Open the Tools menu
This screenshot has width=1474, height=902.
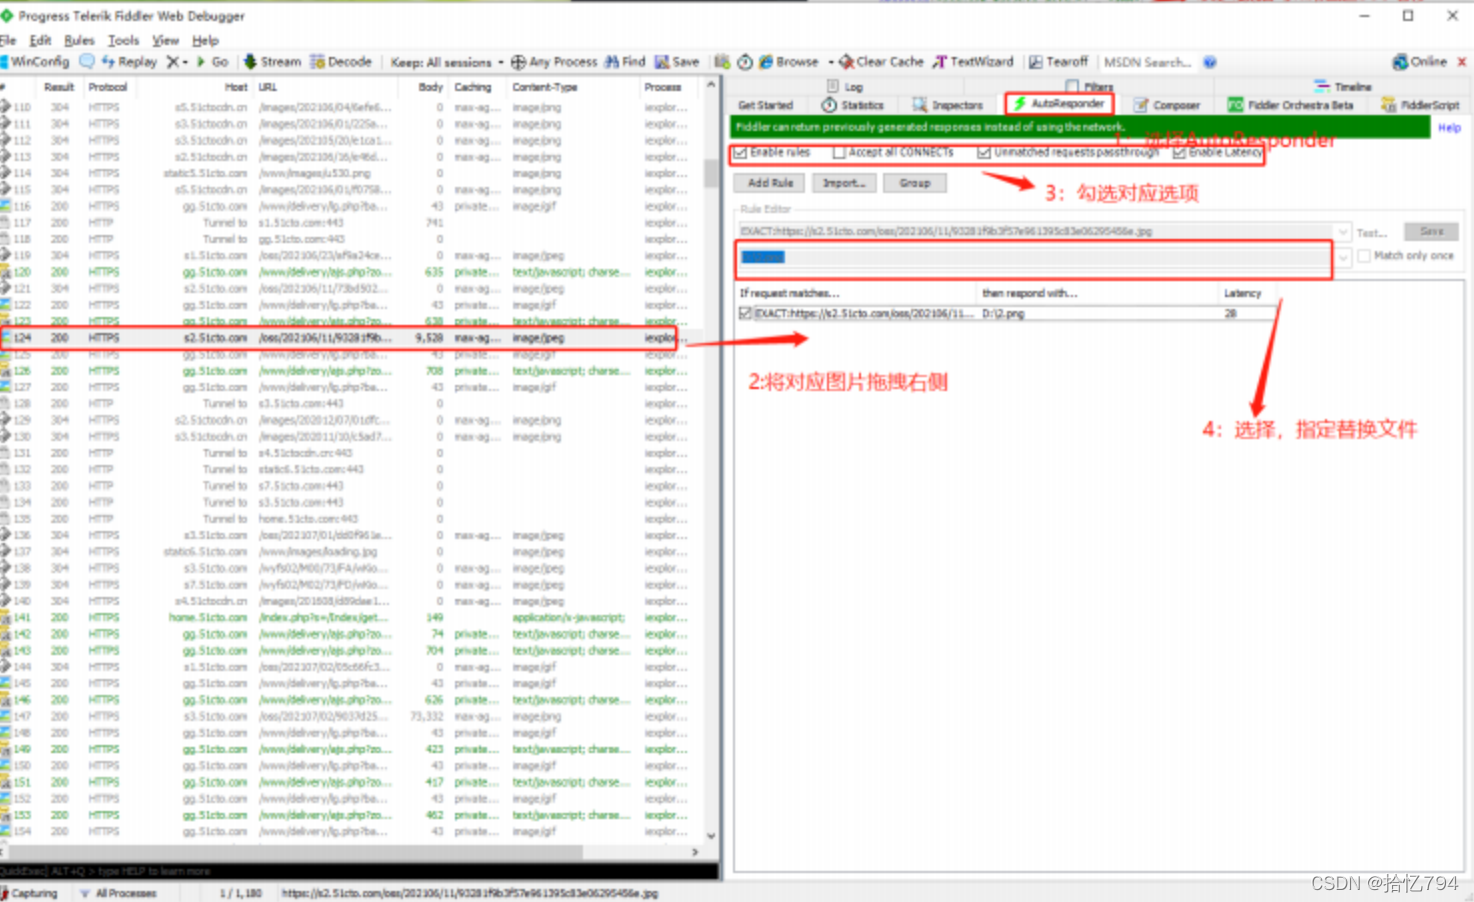click(x=123, y=40)
